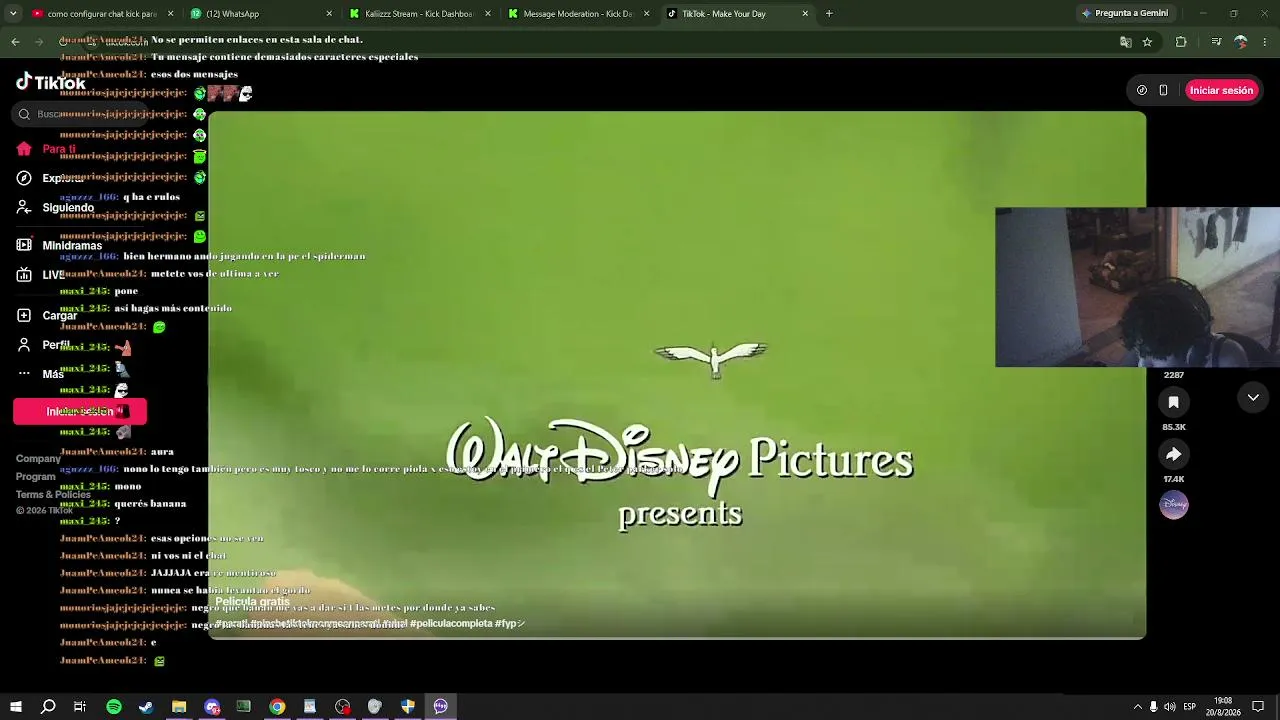Open the Windows Start menu
This screenshot has width=1280, height=720.
point(15,707)
